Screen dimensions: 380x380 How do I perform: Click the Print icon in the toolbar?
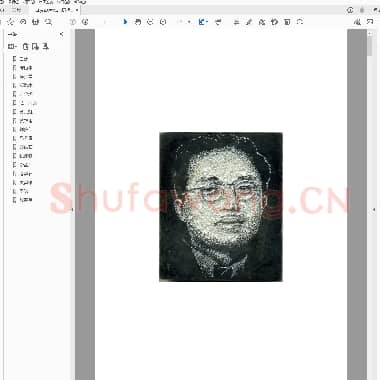coord(35,22)
